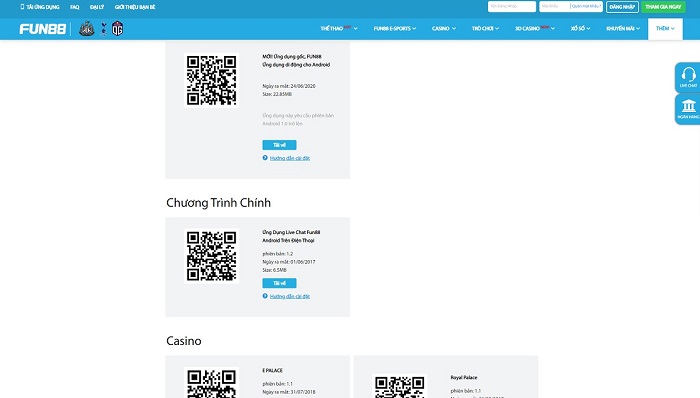This screenshot has width=700, height=398.
Task: Click the Quên mật khẩu link
Action: point(586,6)
